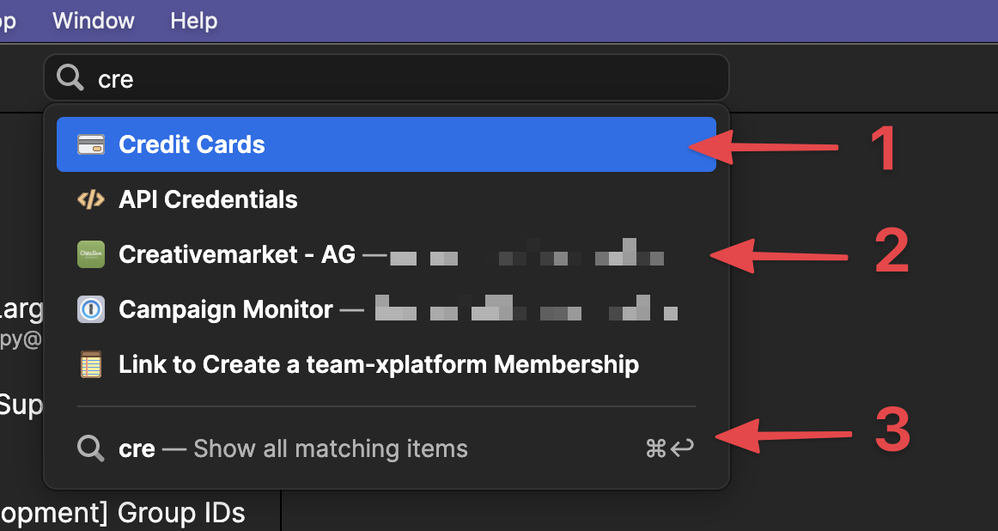Click the blurred details beside Campaign Monitor
998x531 pixels.
tap(527, 310)
